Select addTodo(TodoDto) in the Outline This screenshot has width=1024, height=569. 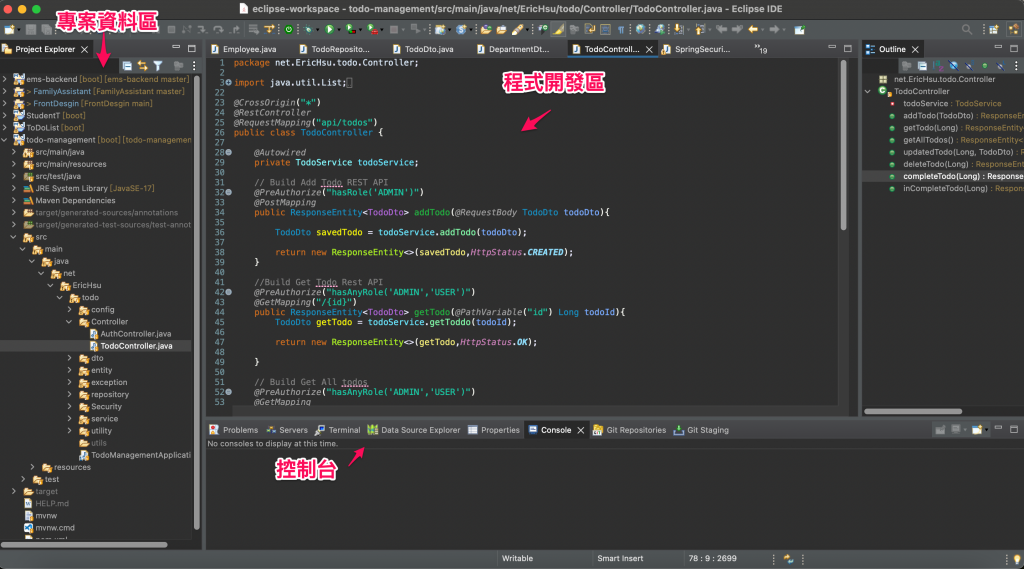pos(940,115)
